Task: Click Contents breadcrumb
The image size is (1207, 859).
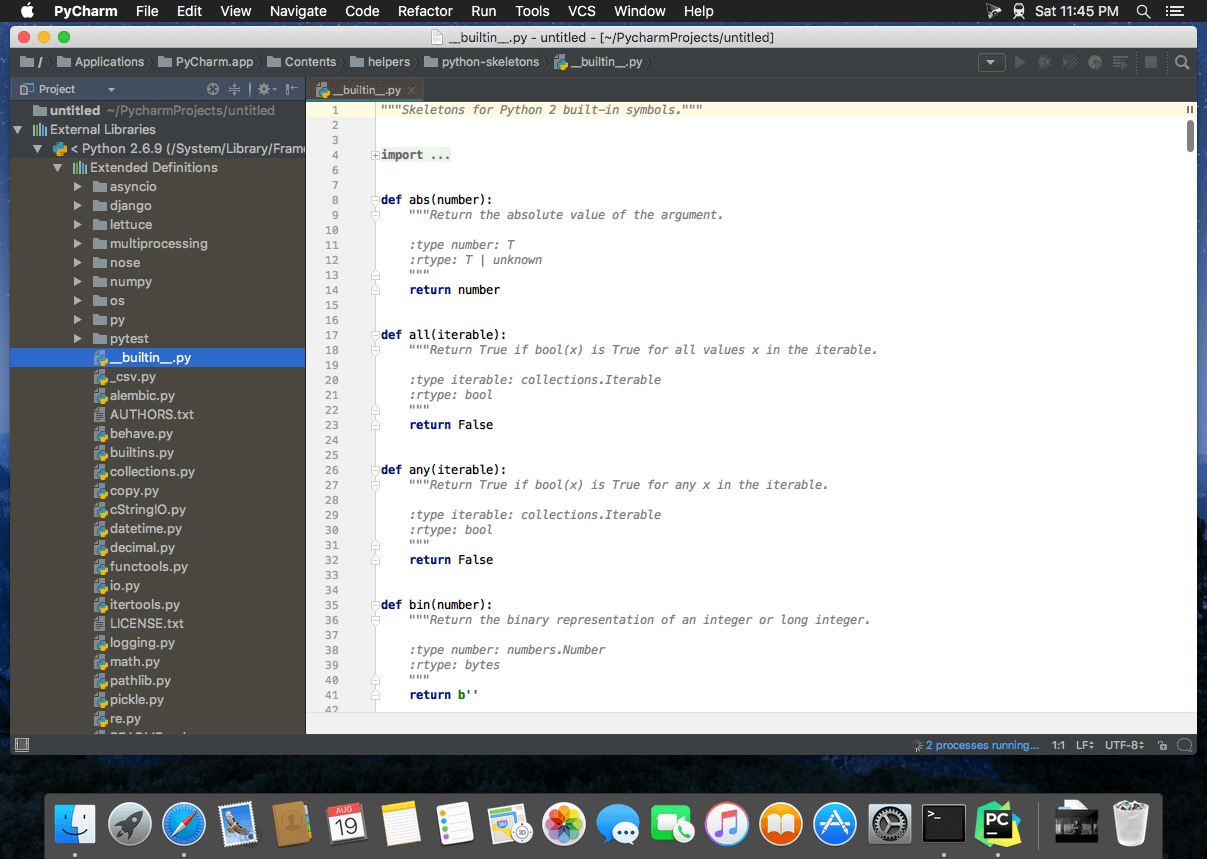Action: pyautogui.click(x=302, y=62)
